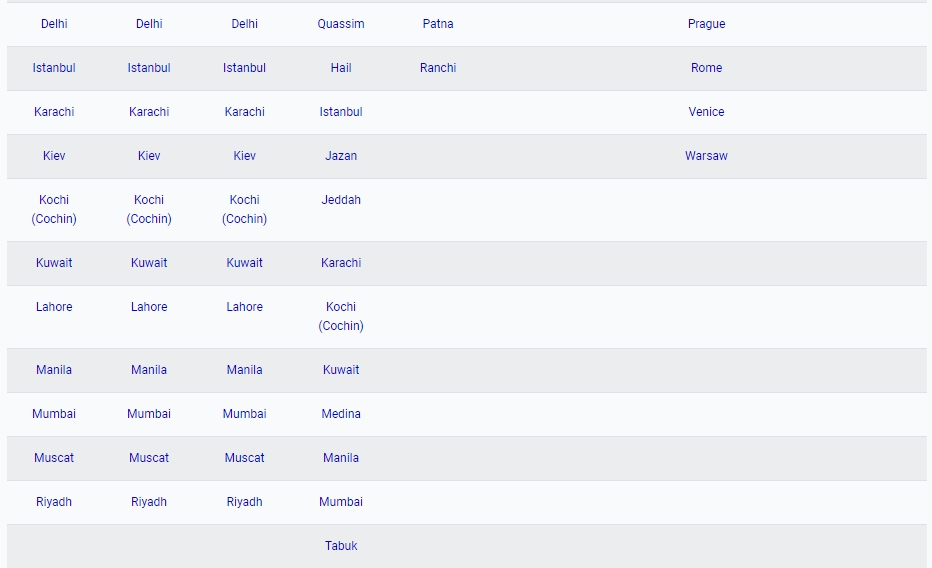The image size is (932, 568).
Task: Click the Jazan city link
Action: [341, 156]
